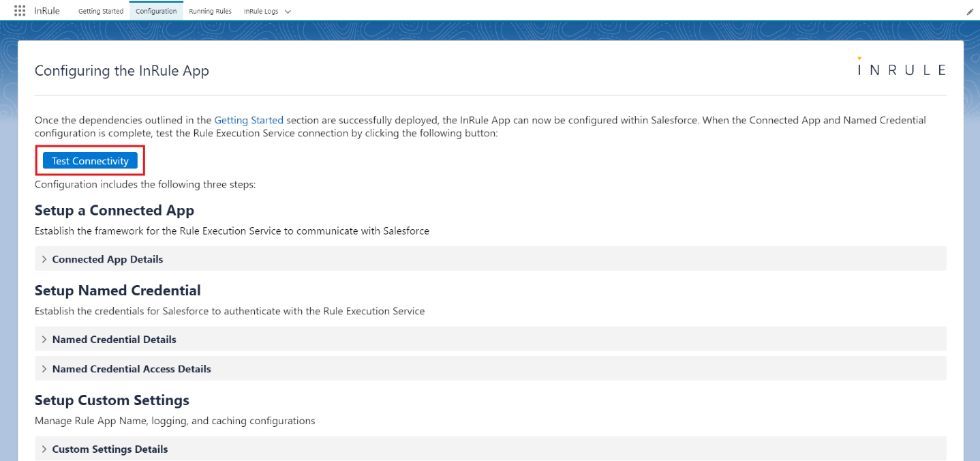Click the edit page pencil icon
Image resolution: width=980 pixels, height=461 pixels.
969,11
